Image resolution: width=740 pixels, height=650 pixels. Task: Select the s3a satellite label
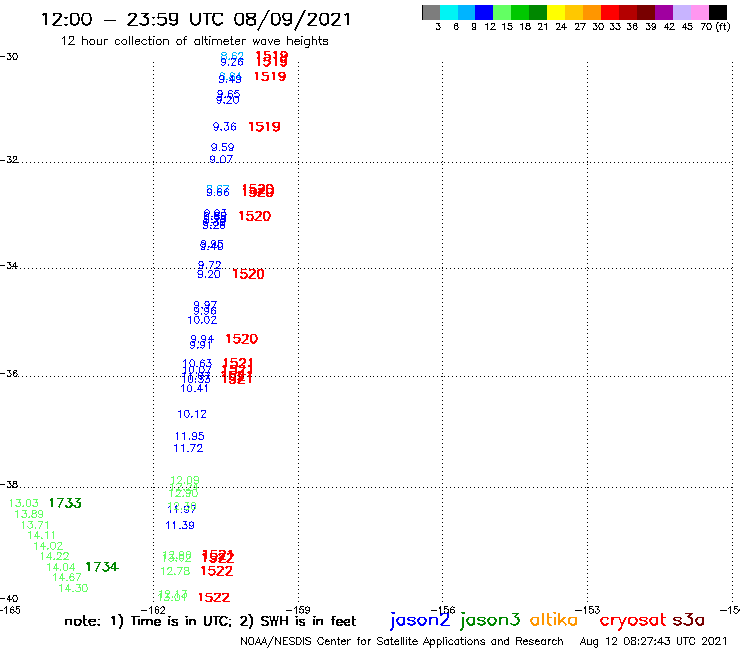pyautogui.click(x=689, y=620)
